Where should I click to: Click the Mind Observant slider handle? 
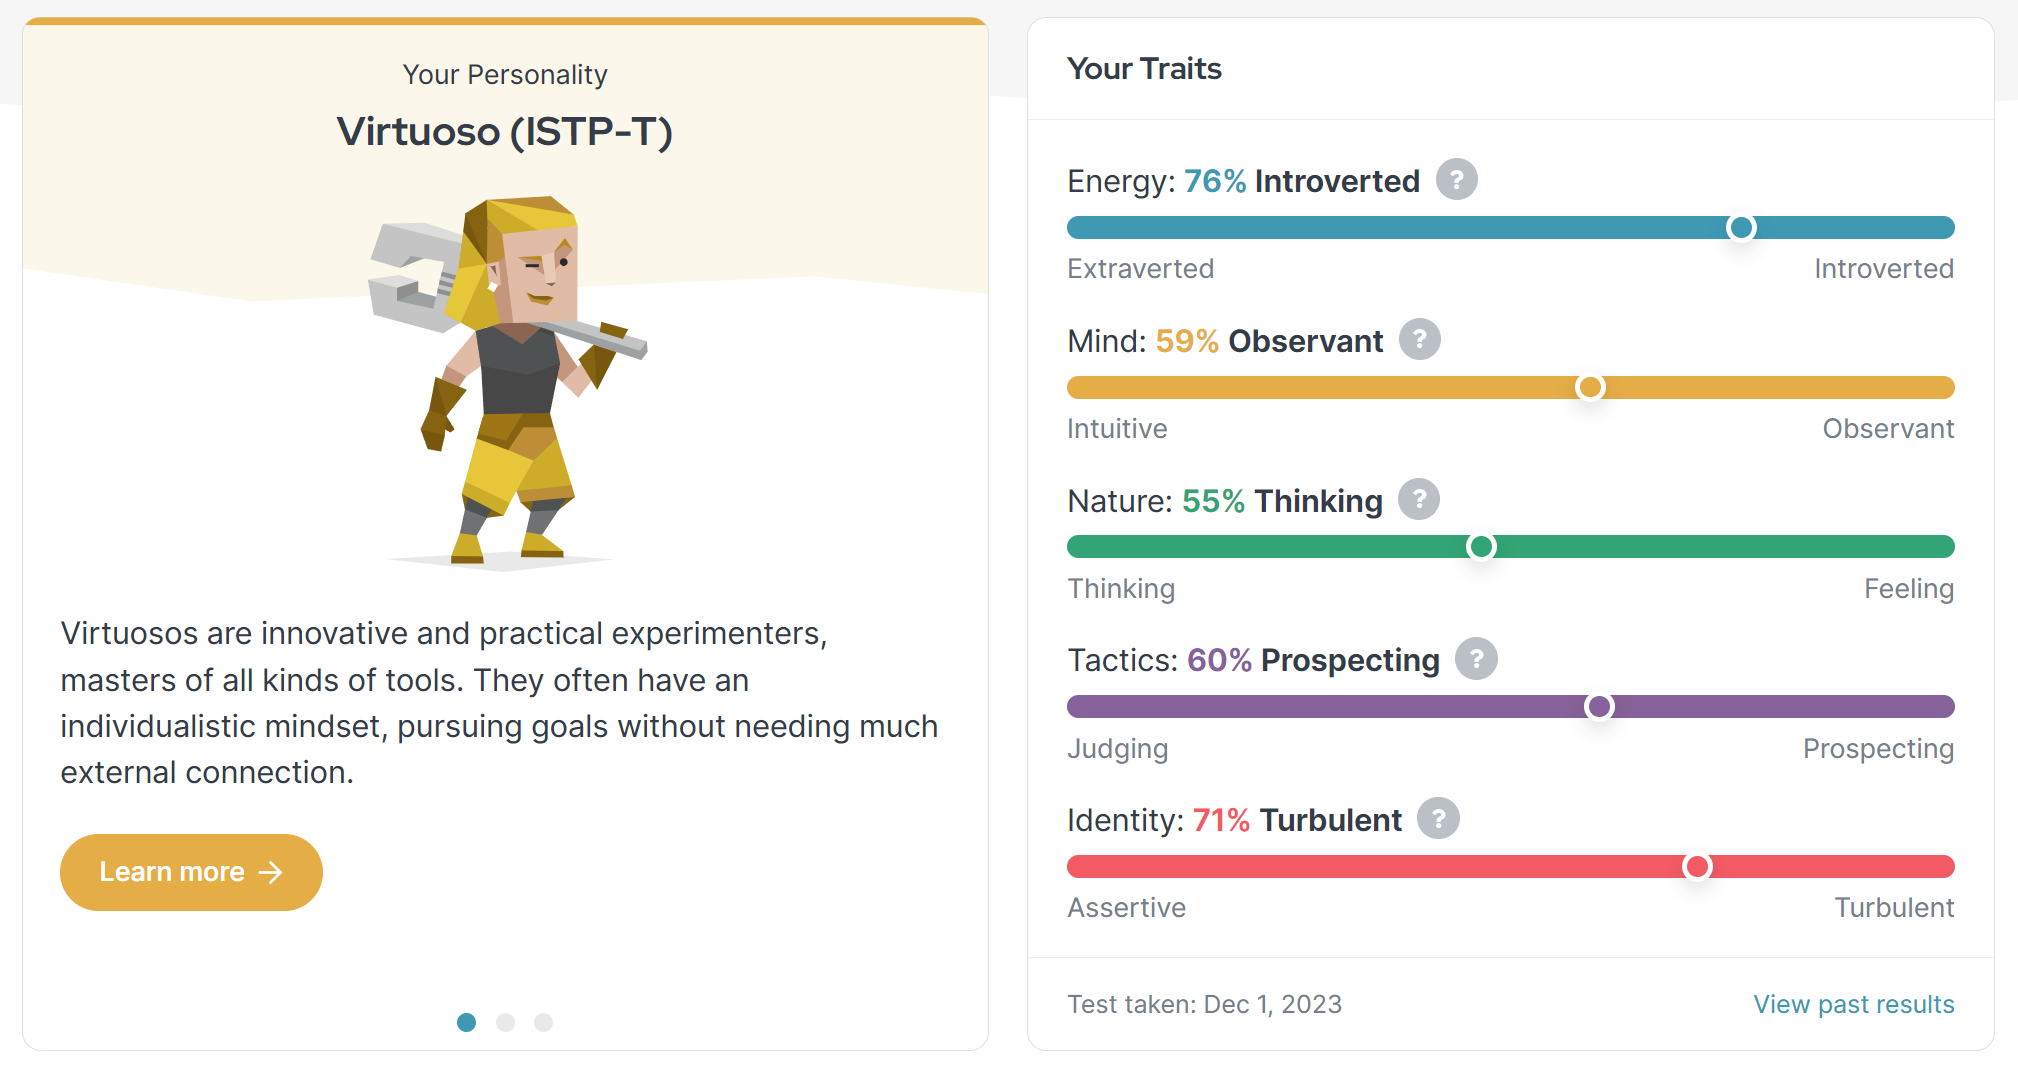point(1590,387)
